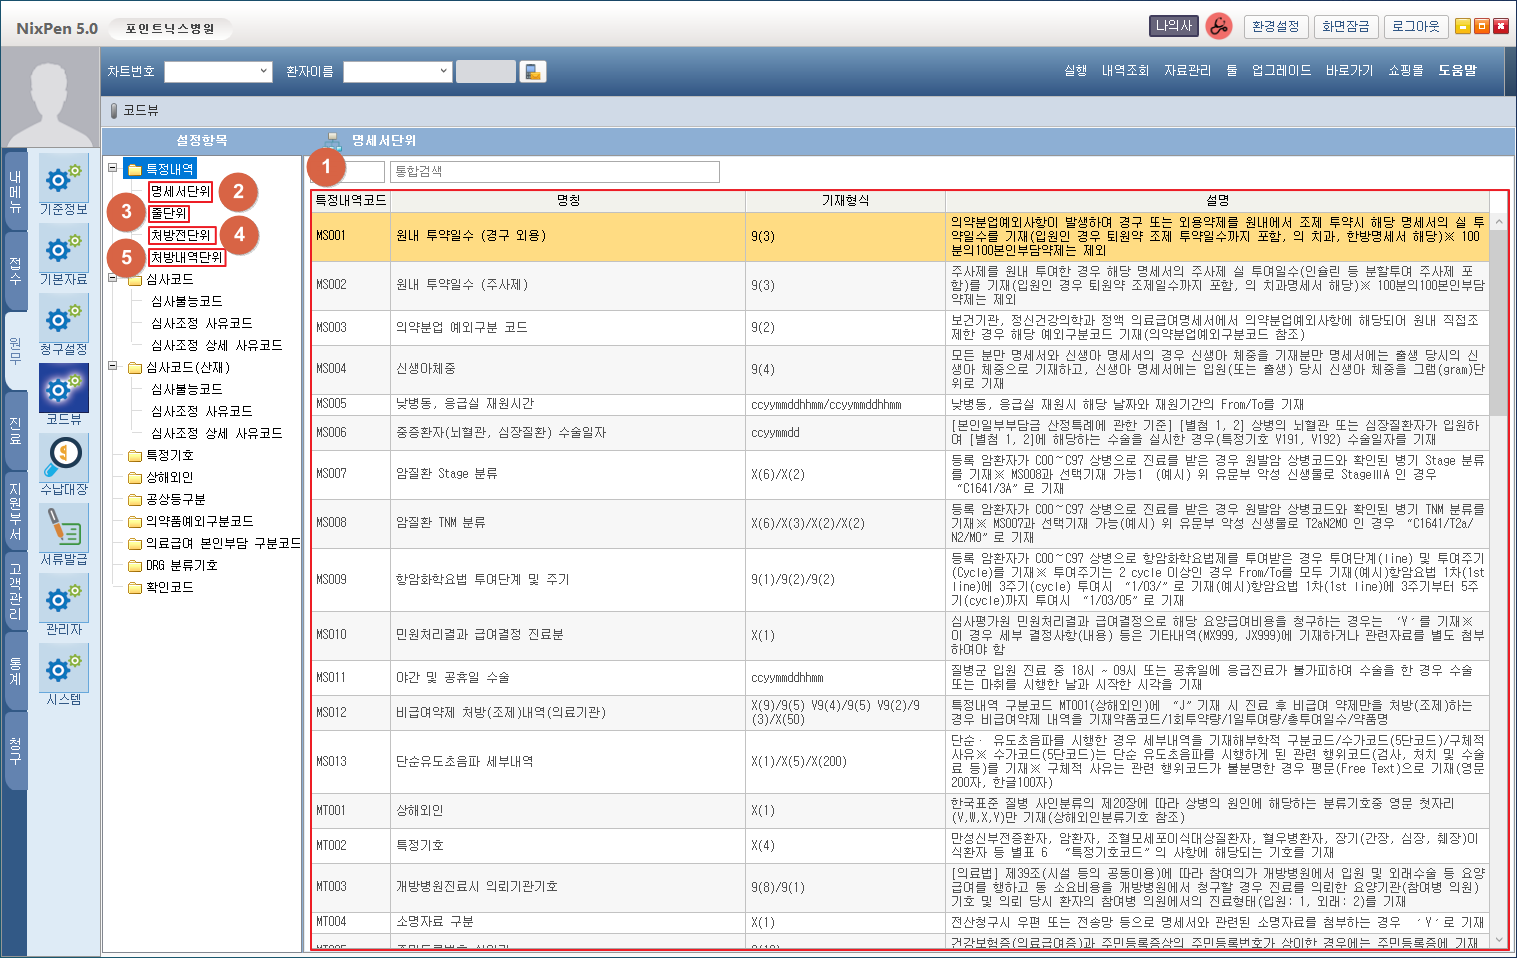Select the 청구설정 icon
The width and height of the screenshot is (1517, 958).
63,318
